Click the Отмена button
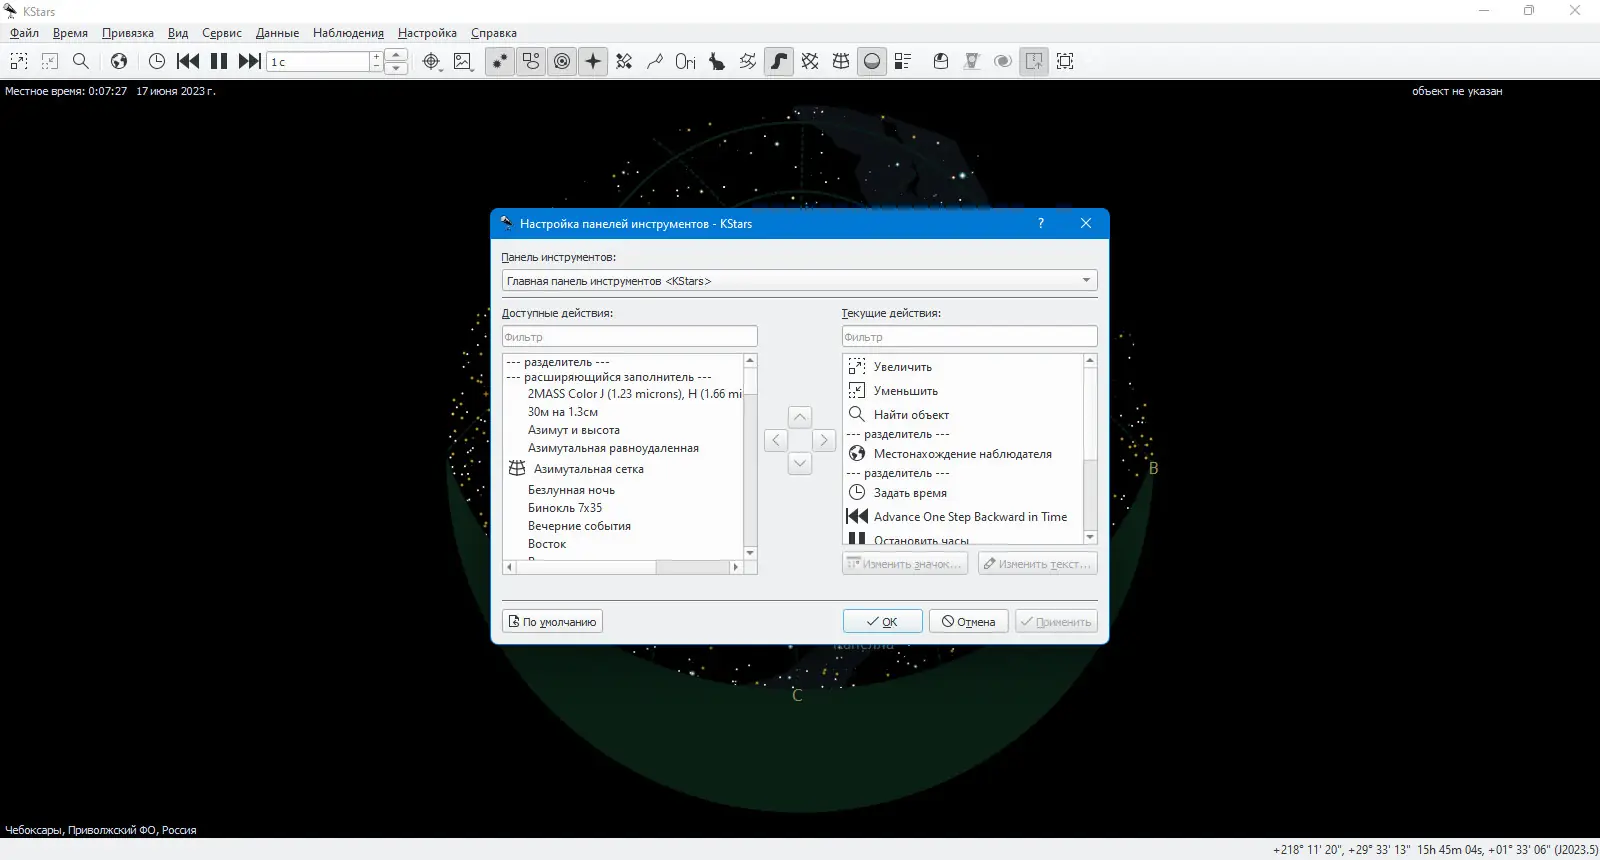1600x860 pixels. pos(969,622)
